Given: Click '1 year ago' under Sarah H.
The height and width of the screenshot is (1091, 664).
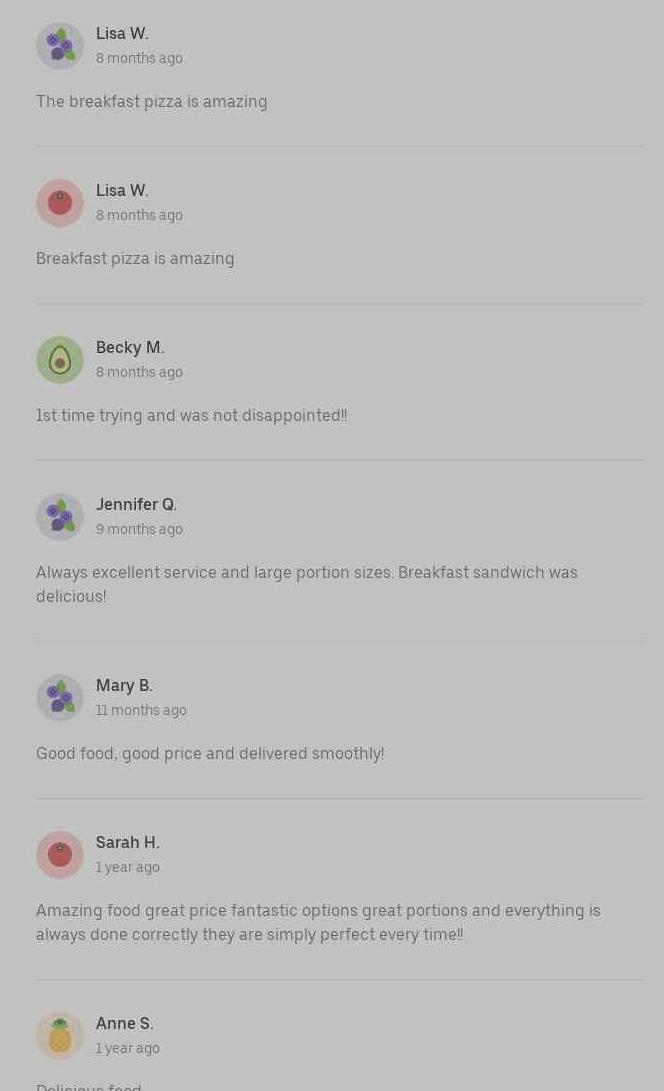Looking at the screenshot, I should (x=127, y=867).
